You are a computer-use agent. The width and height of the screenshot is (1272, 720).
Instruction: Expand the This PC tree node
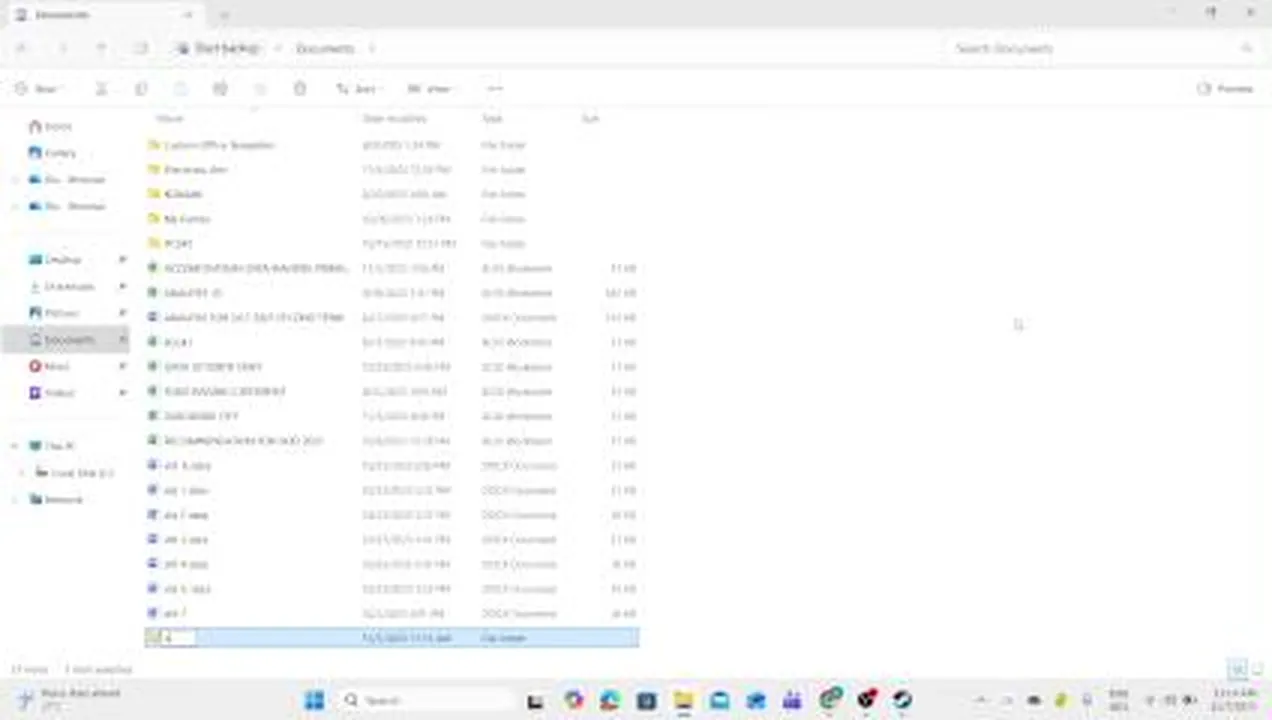15,446
